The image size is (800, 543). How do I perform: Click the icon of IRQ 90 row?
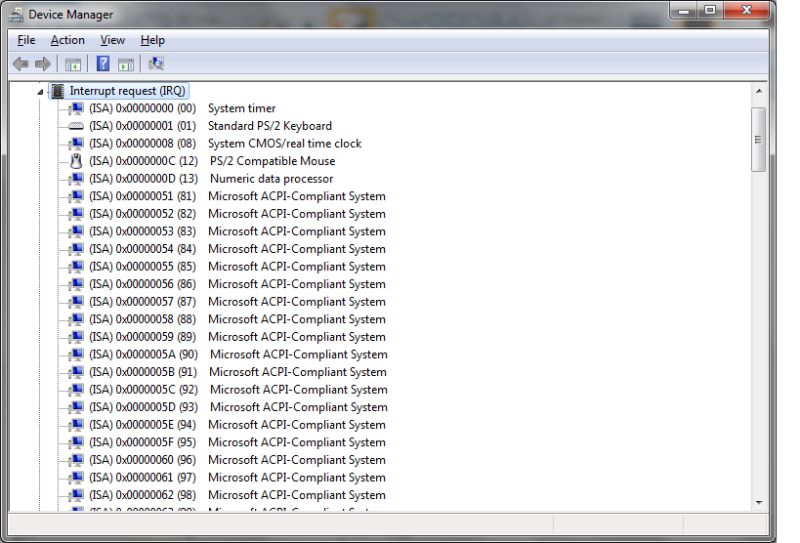(x=76, y=354)
